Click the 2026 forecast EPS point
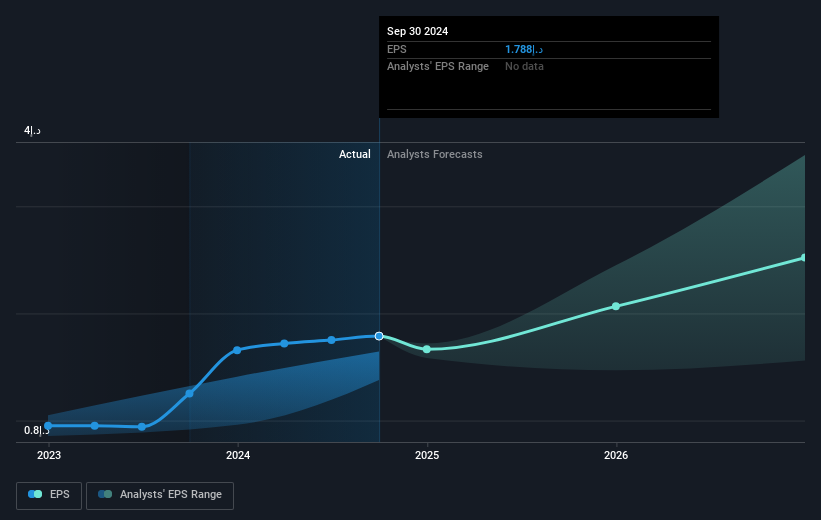 616,306
